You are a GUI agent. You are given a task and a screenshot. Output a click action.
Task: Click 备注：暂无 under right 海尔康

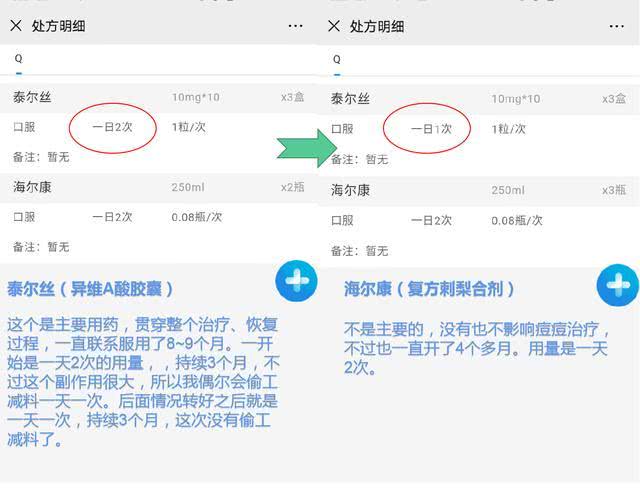359,251
